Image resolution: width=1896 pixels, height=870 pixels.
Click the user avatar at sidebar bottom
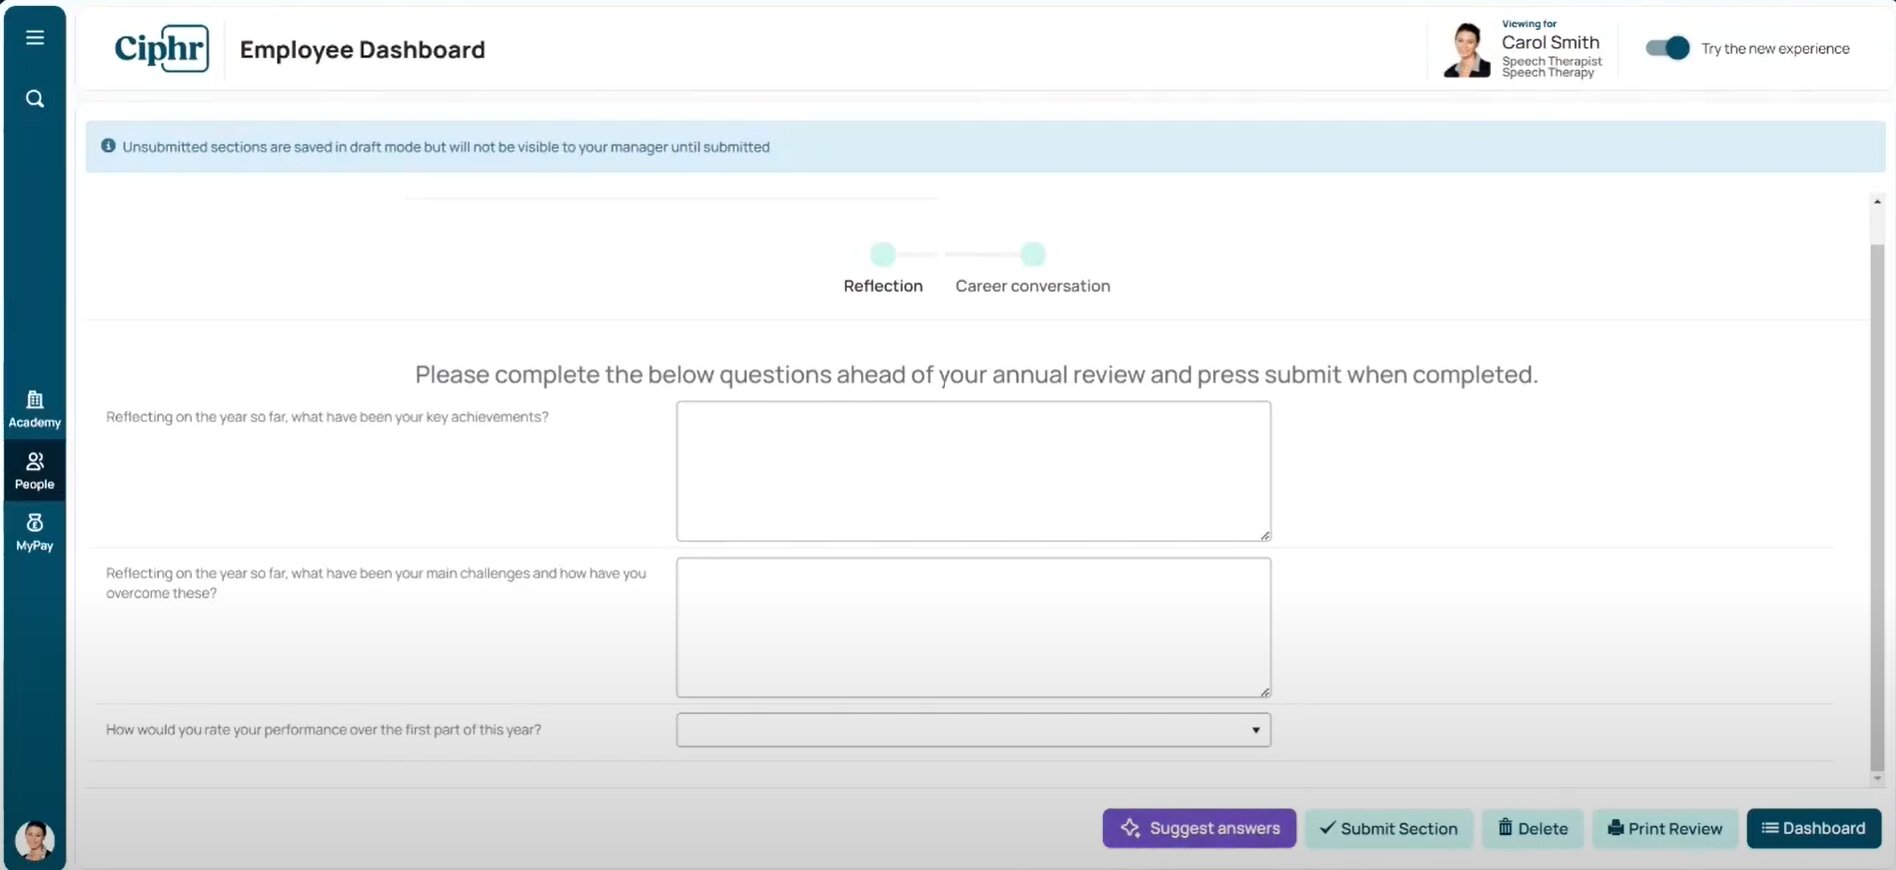pos(35,840)
